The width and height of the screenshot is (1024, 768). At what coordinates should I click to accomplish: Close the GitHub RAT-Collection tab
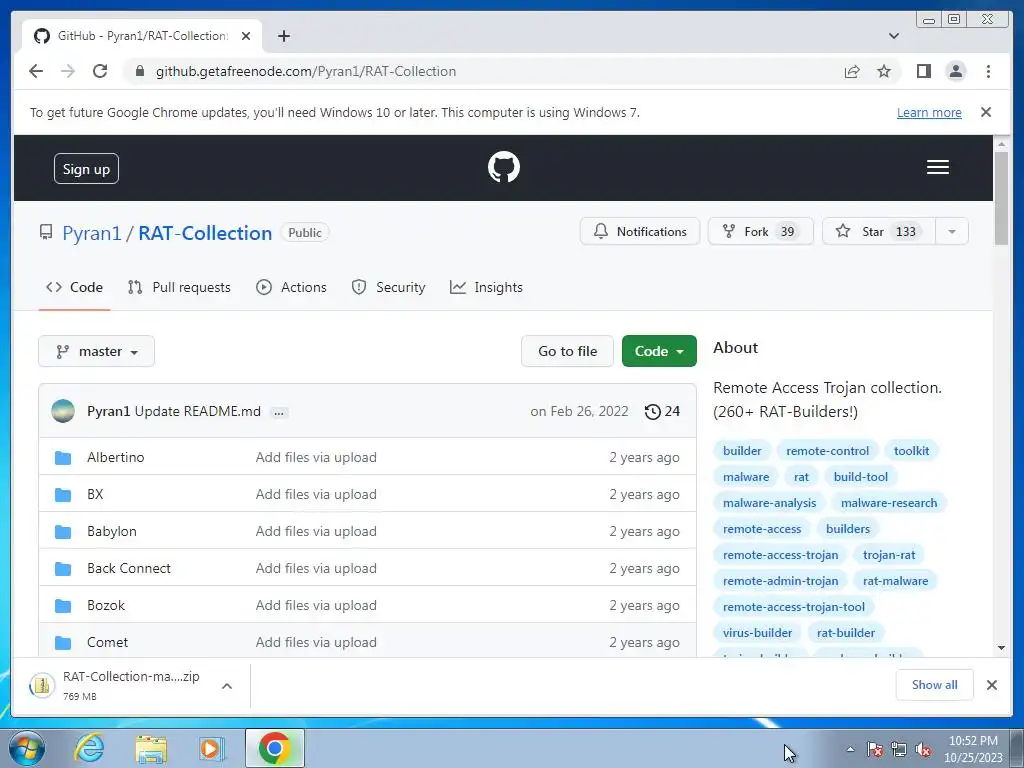pyautogui.click(x=246, y=36)
